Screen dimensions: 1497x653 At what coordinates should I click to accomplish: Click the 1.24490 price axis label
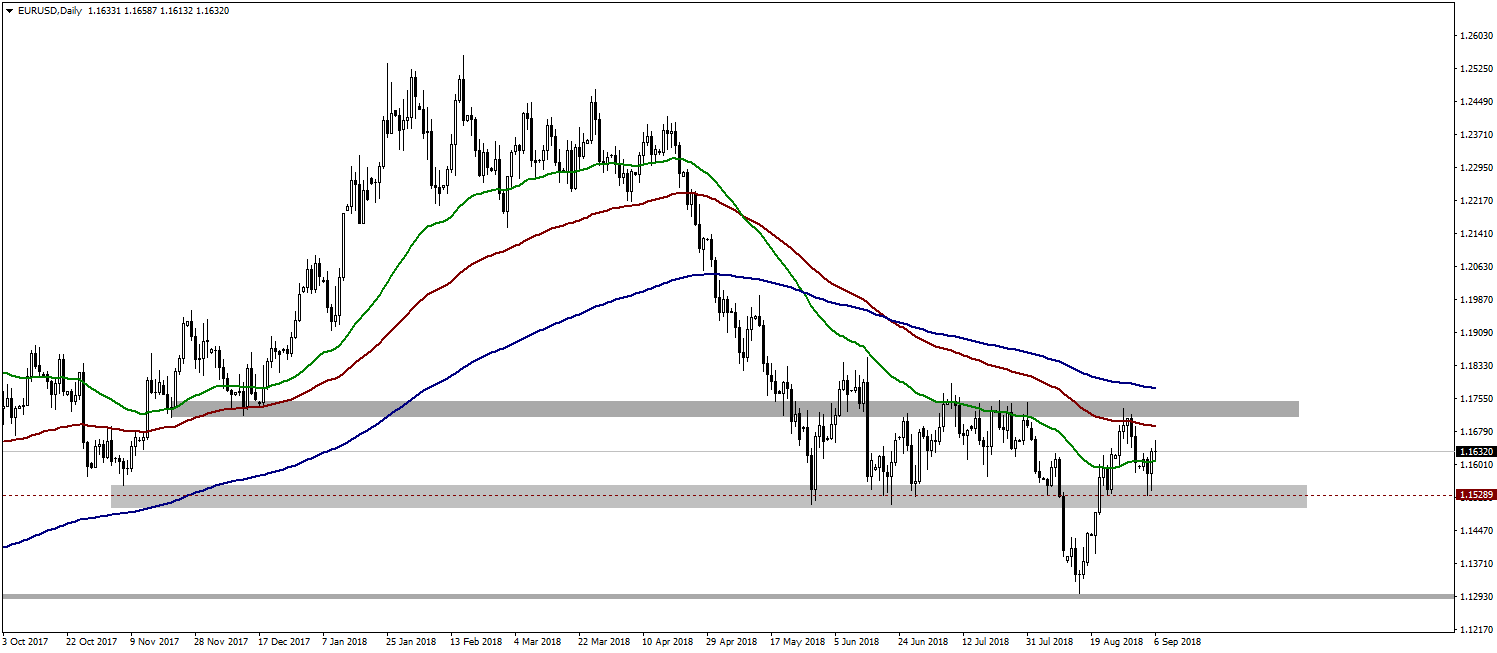1476,102
